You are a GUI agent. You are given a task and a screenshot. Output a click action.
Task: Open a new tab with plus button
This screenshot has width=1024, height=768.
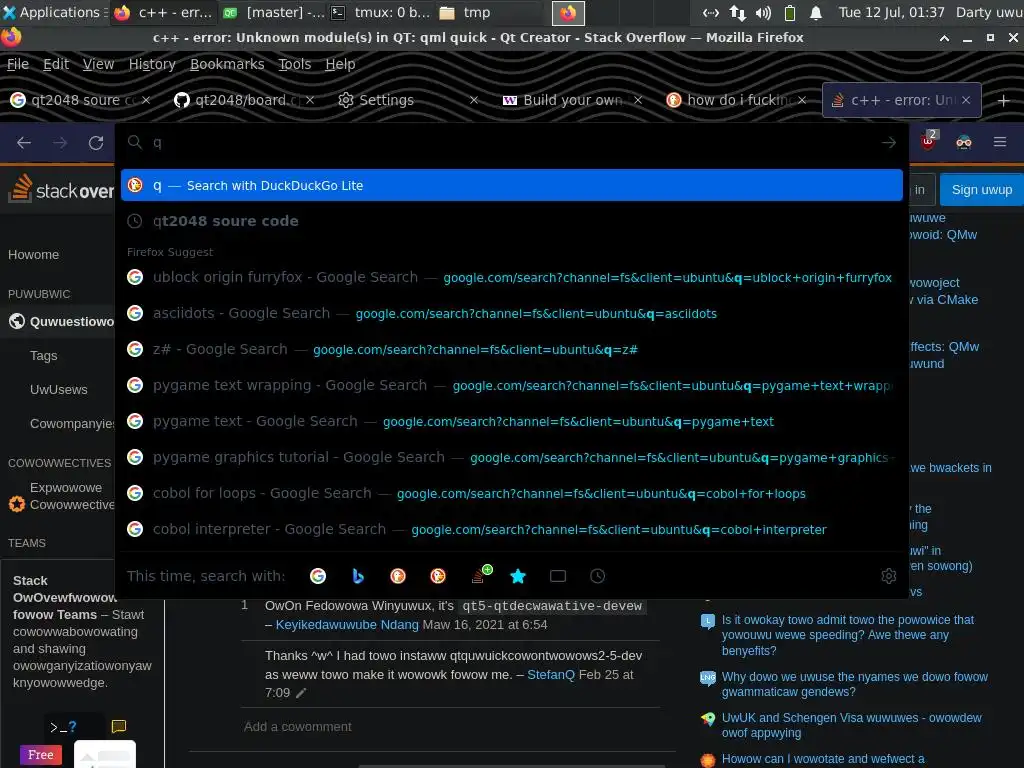tap(1004, 101)
